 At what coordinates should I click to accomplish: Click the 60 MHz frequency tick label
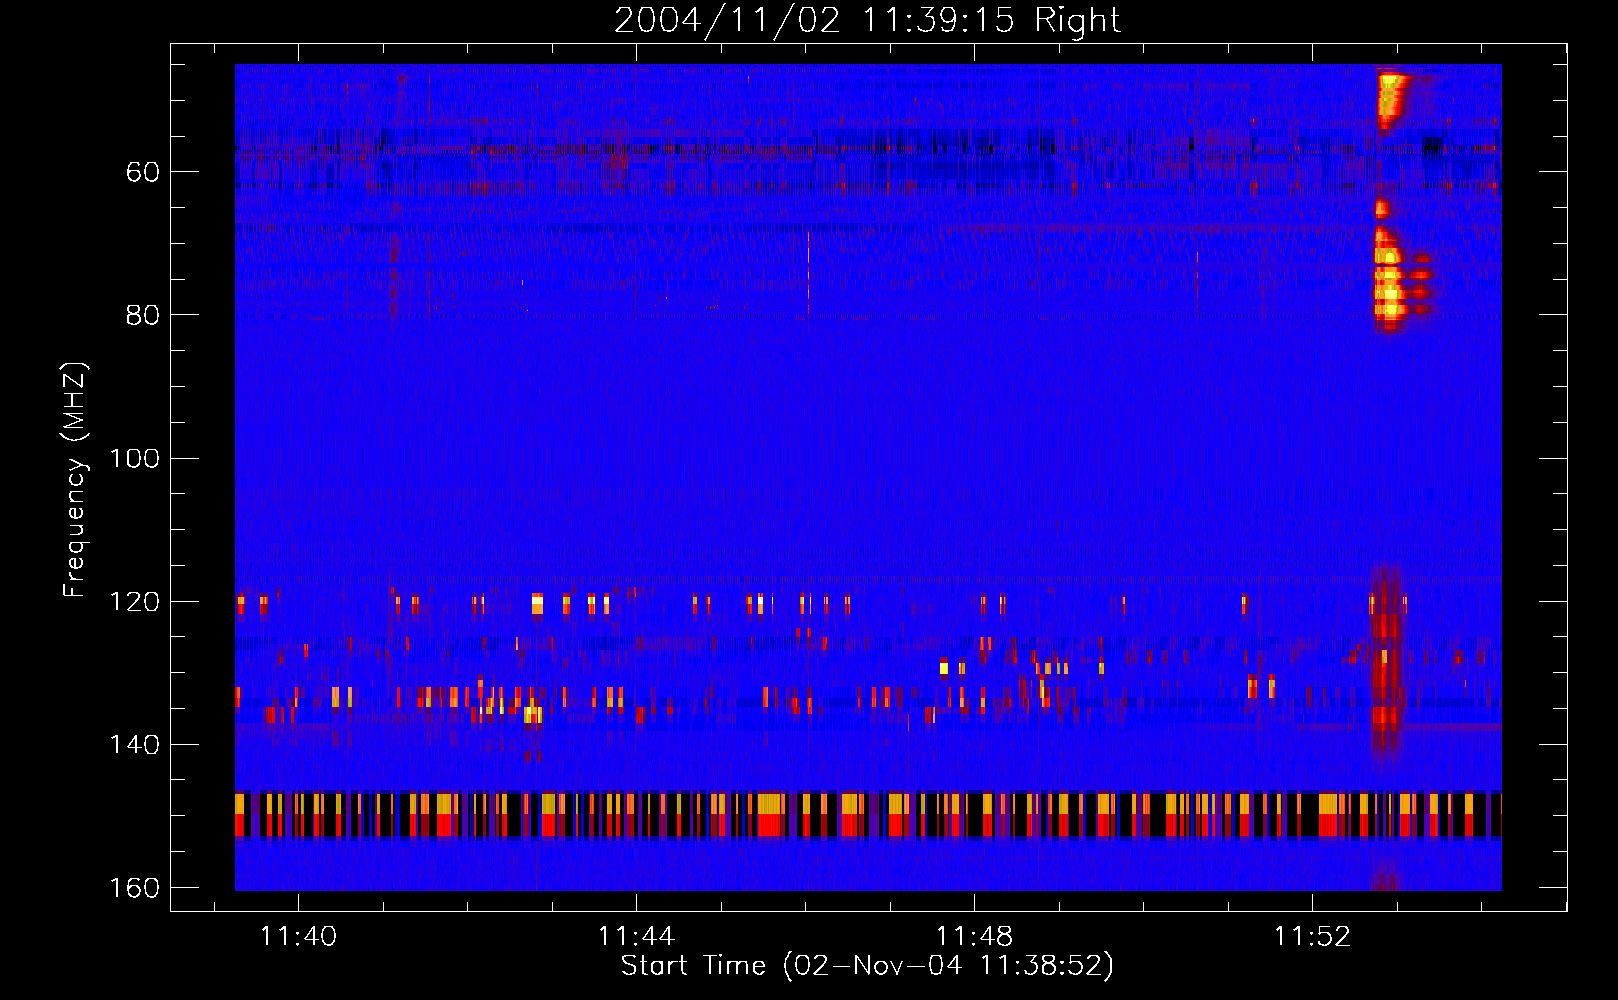(x=142, y=172)
